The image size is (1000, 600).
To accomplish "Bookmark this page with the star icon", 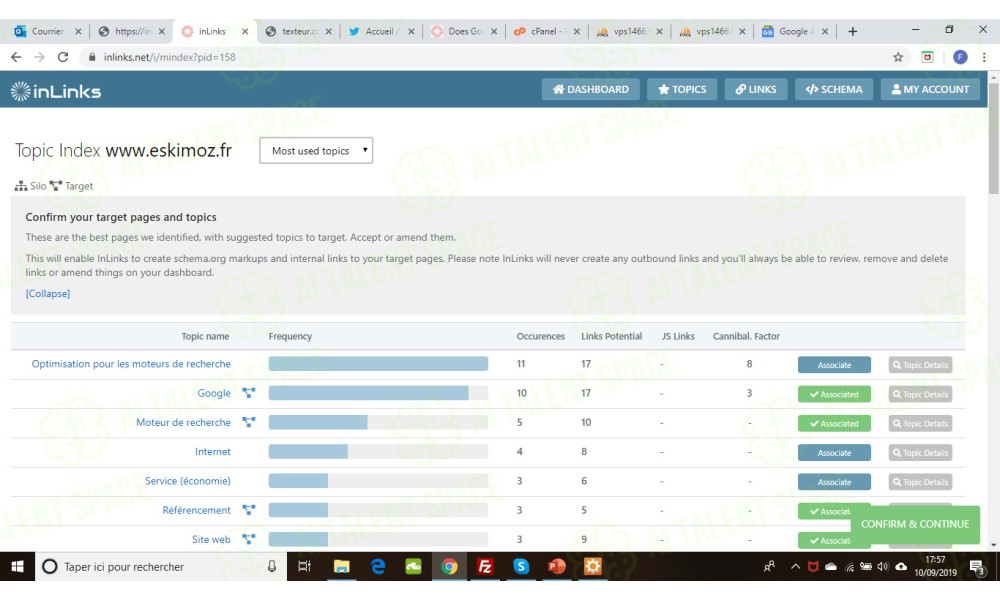I will click(x=898, y=57).
